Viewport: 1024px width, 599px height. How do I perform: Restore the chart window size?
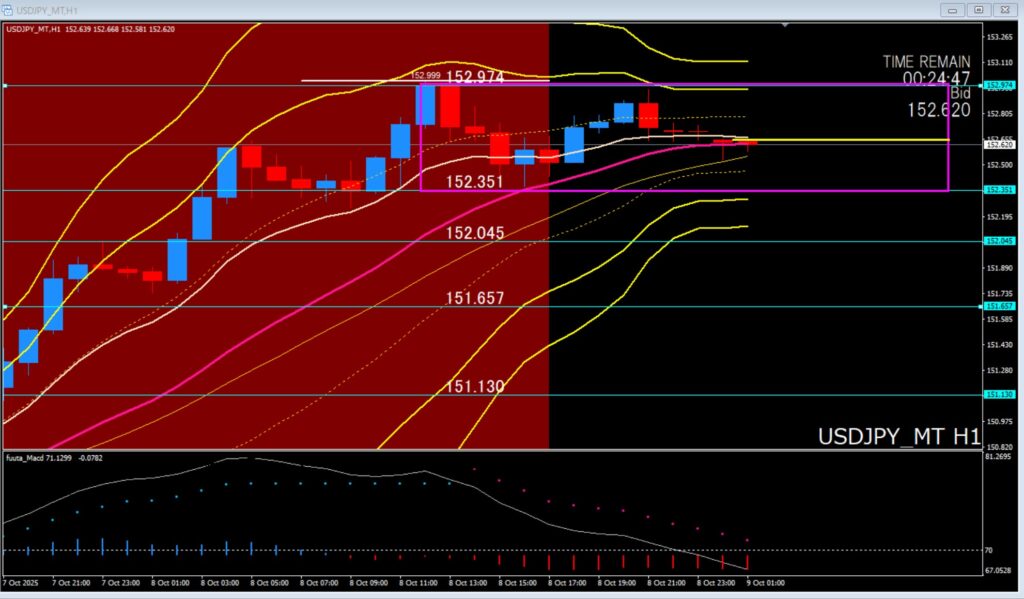tap(979, 9)
